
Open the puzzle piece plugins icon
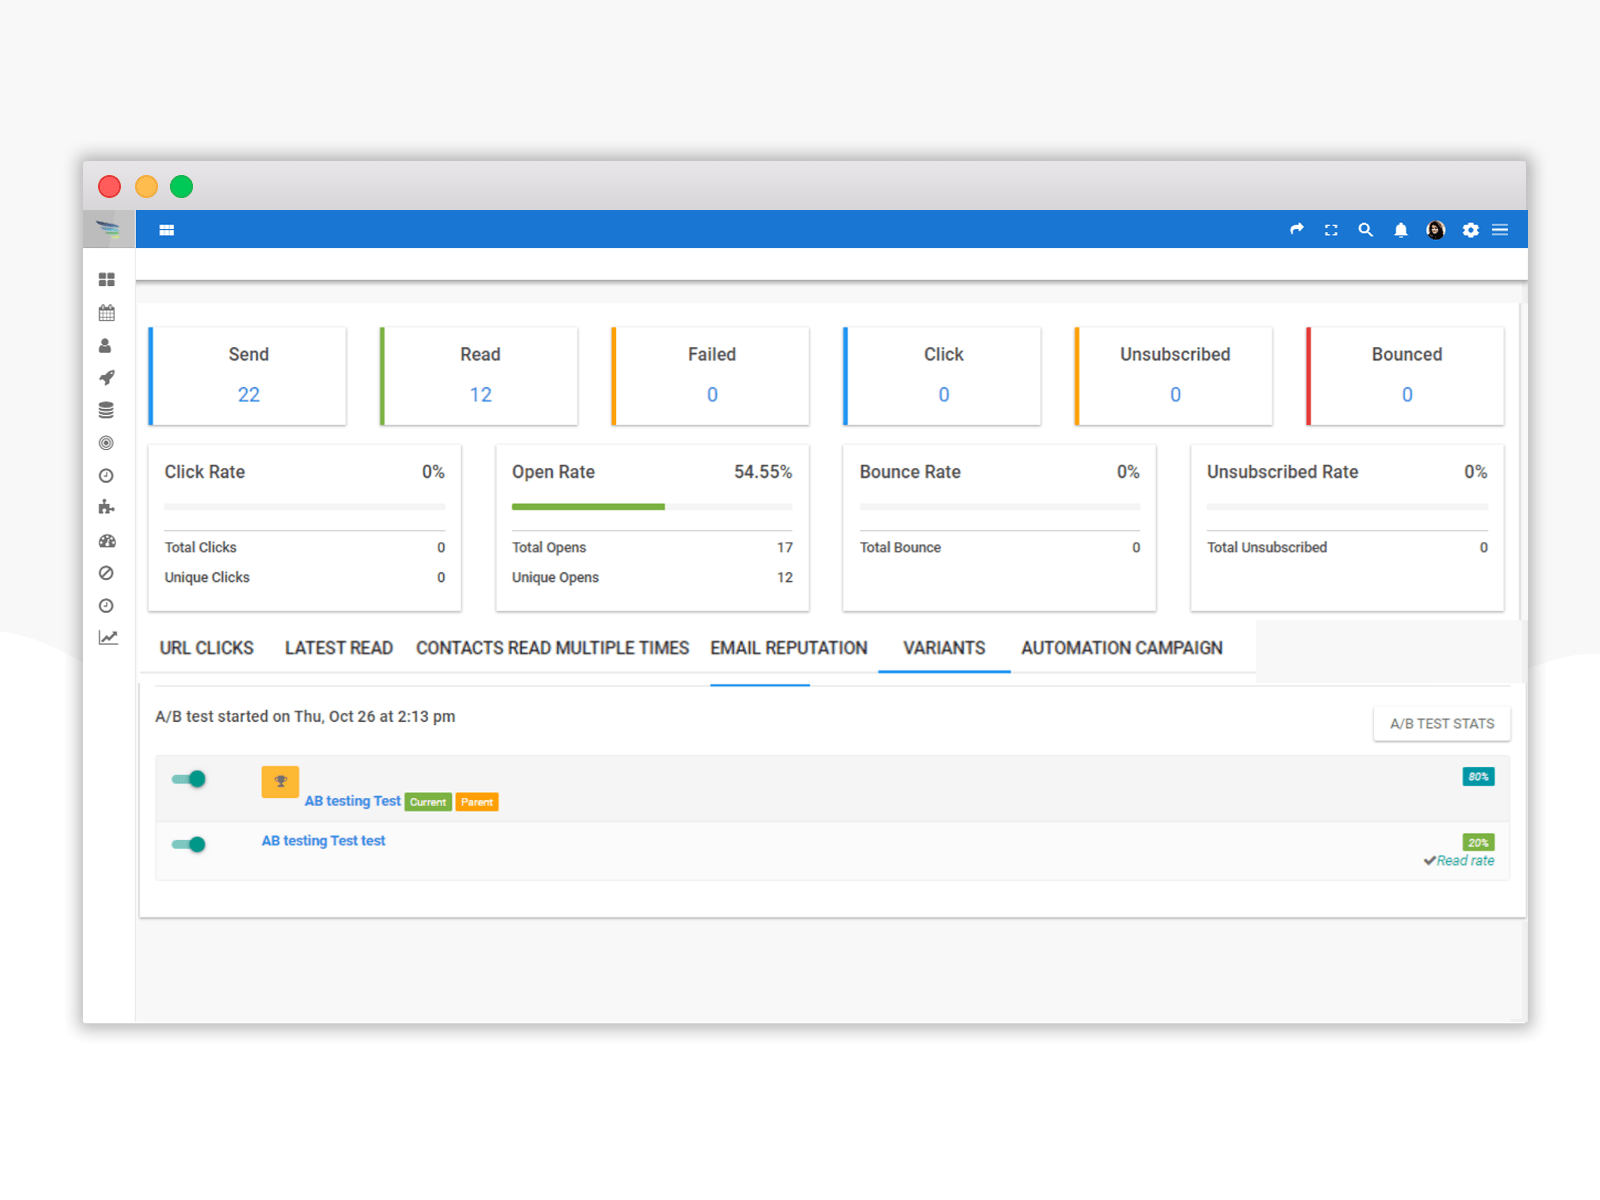pos(106,507)
